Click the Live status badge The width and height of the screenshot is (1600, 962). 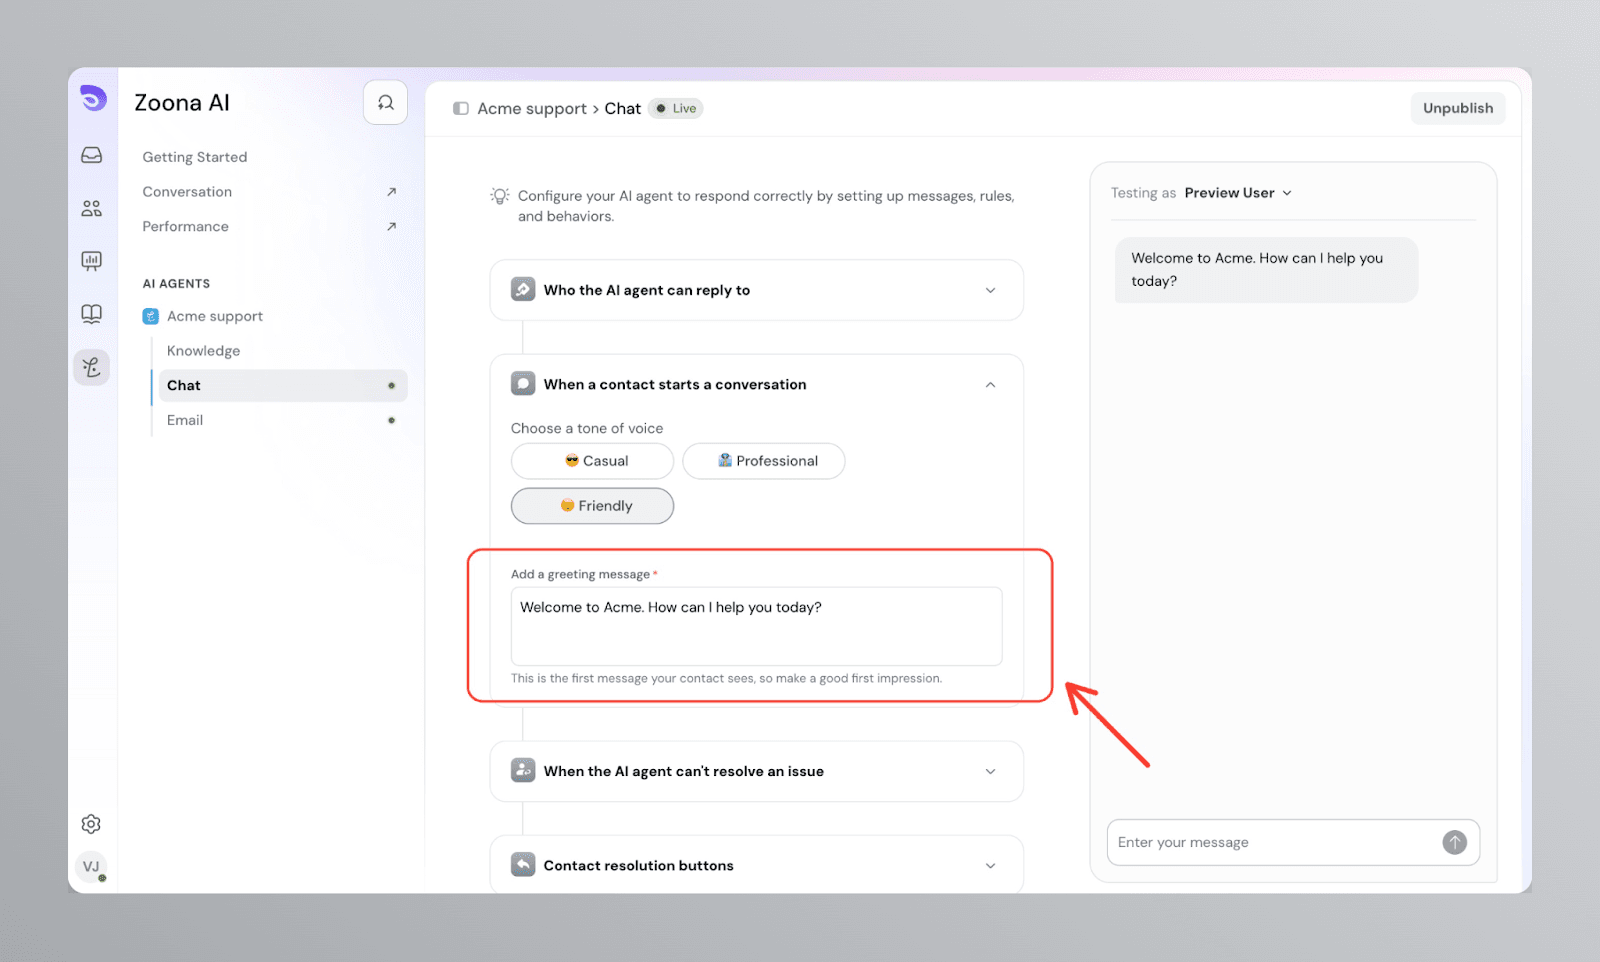(x=676, y=108)
